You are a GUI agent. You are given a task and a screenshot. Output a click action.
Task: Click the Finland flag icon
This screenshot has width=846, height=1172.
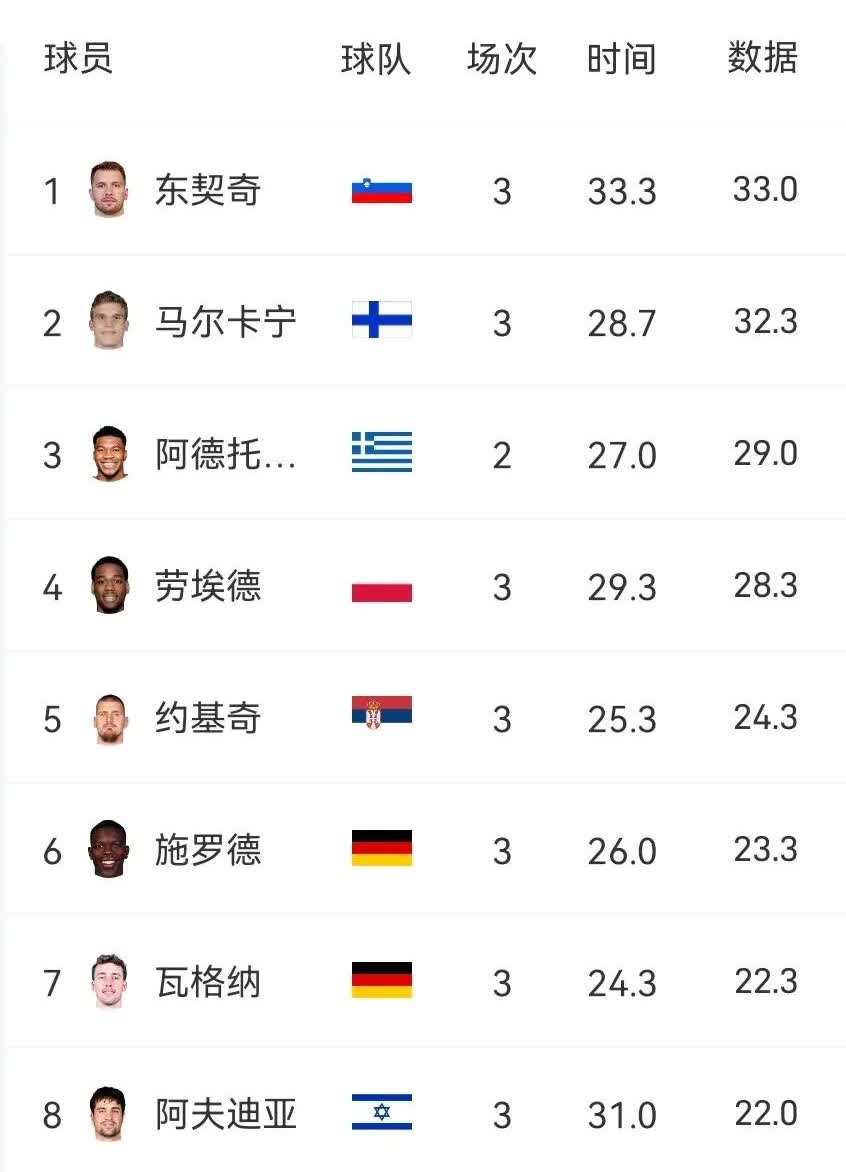[382, 322]
